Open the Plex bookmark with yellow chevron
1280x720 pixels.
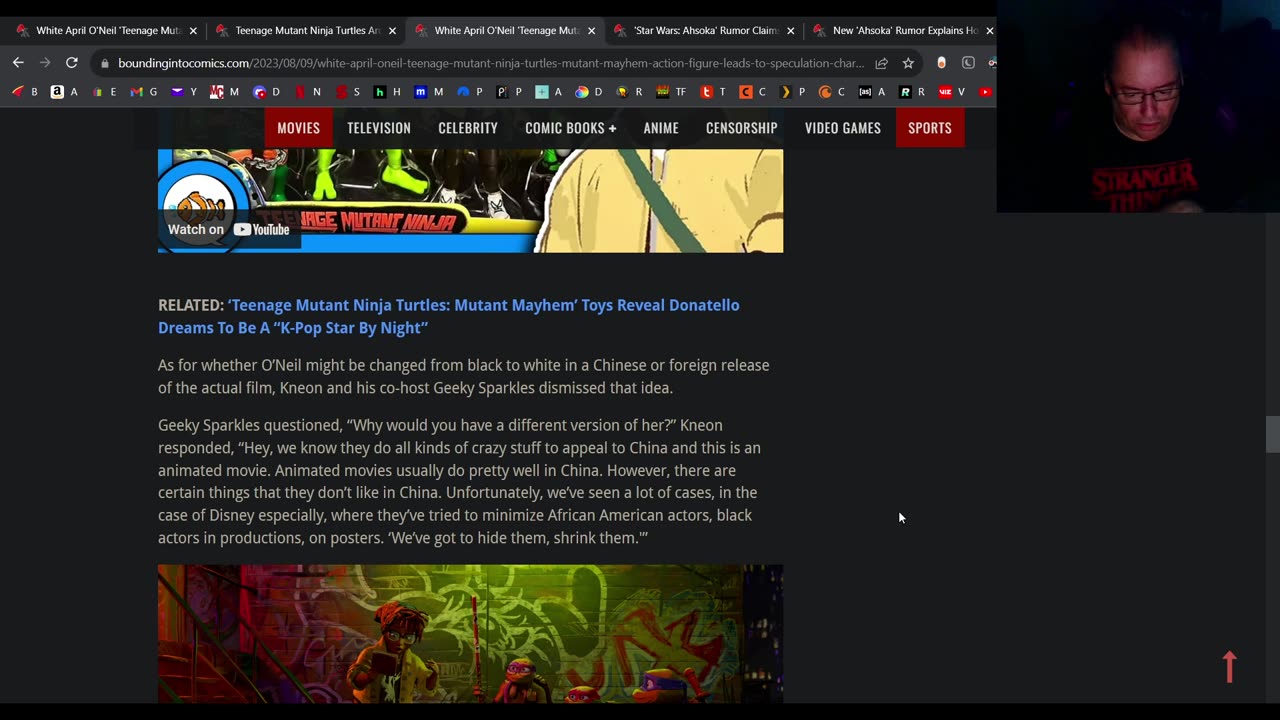[793, 92]
